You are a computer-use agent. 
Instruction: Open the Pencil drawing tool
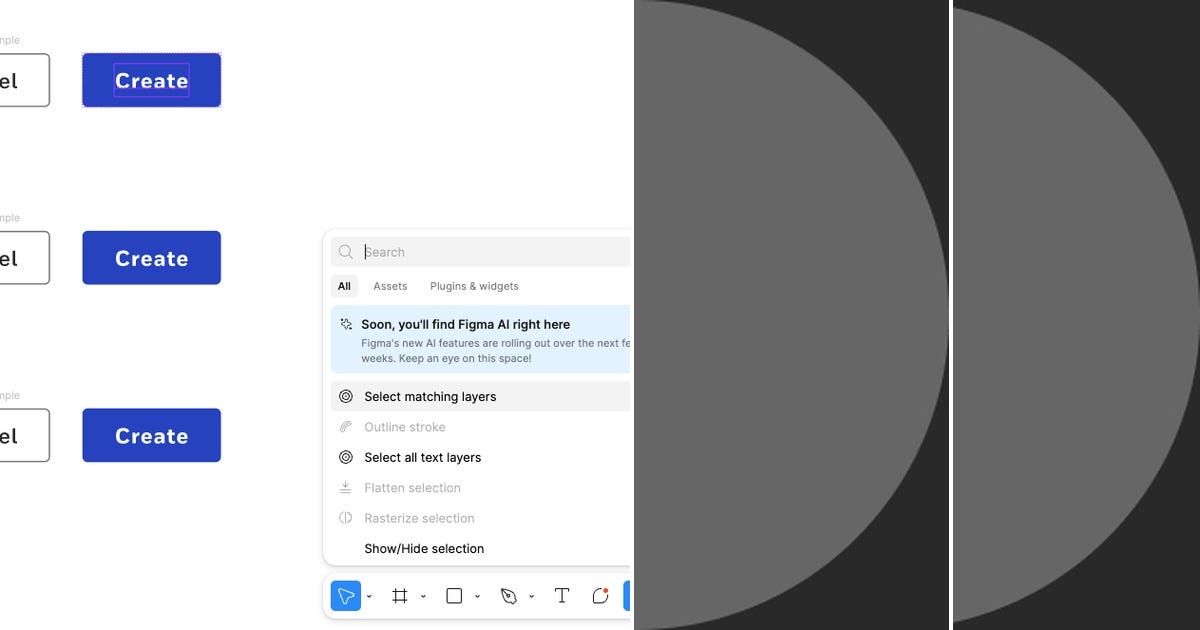pyautogui.click(x=600, y=595)
